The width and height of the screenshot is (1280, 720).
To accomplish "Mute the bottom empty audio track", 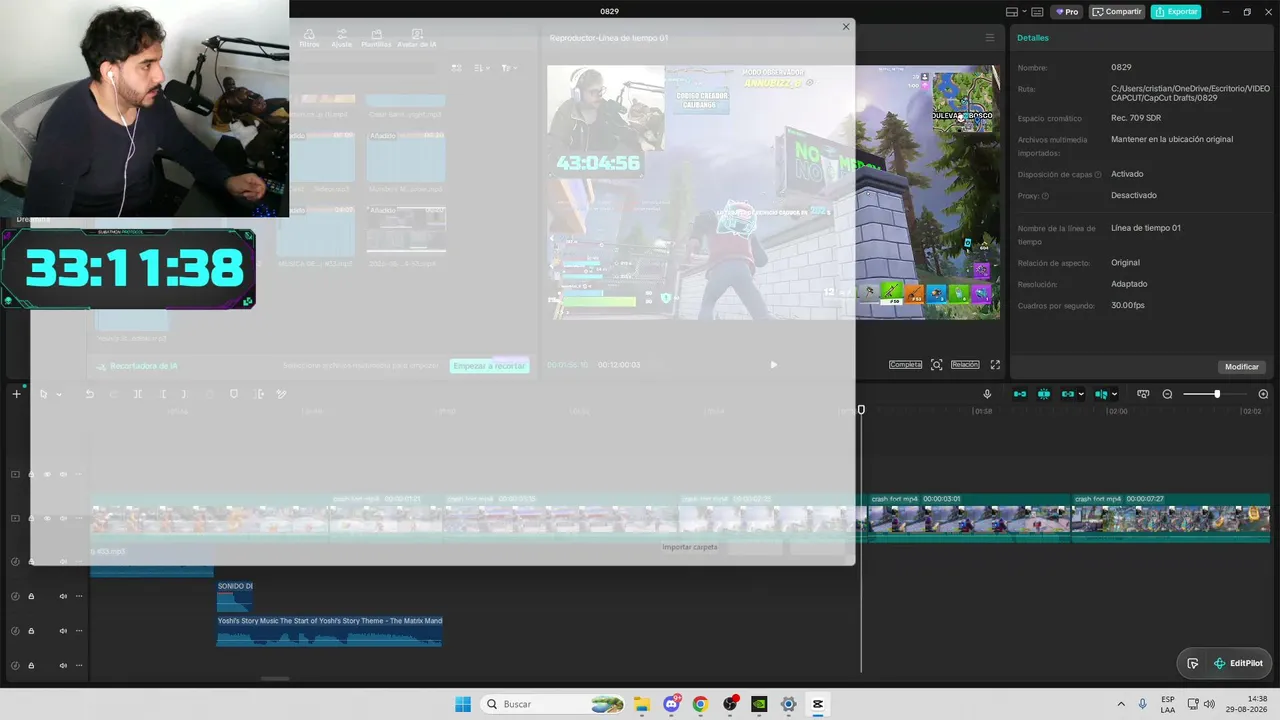I will [63, 665].
